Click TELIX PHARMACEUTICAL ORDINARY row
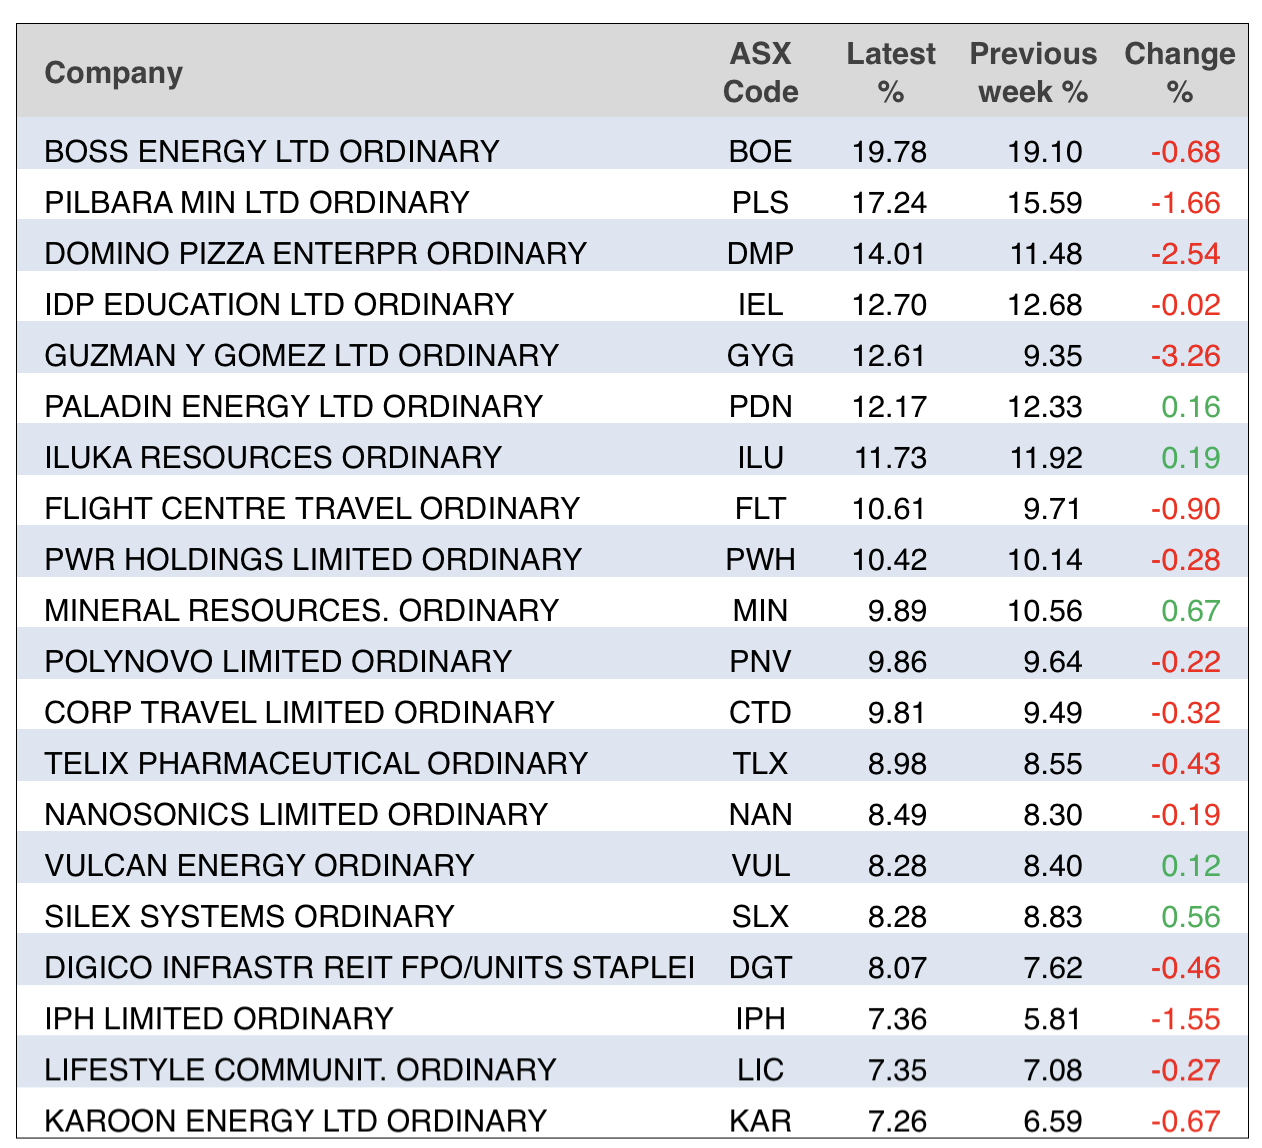1262x1148 pixels. (316, 764)
